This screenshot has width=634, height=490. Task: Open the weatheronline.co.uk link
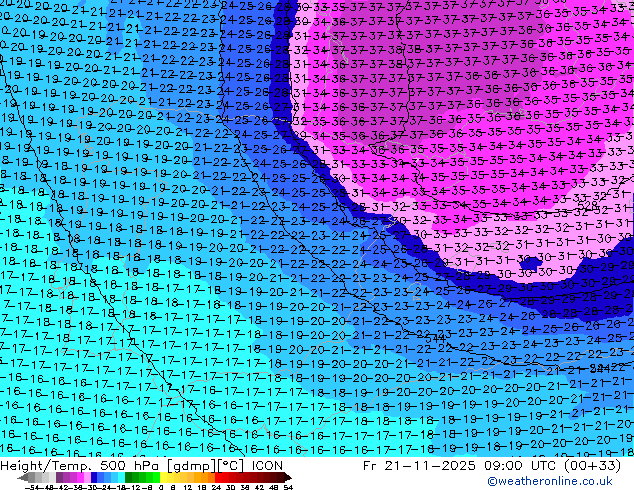(550, 481)
